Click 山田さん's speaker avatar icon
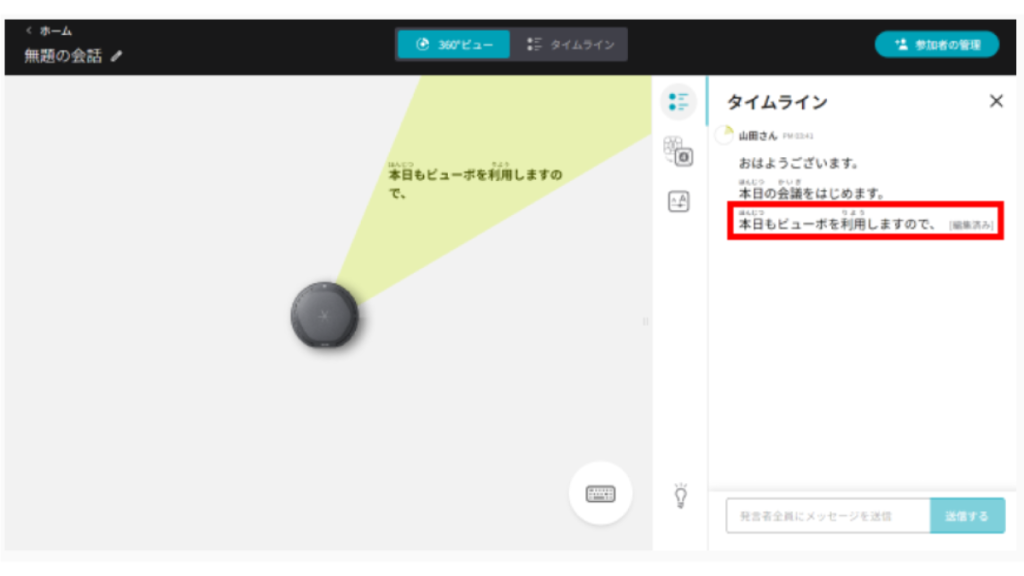This screenshot has width=1024, height=576. [724, 135]
